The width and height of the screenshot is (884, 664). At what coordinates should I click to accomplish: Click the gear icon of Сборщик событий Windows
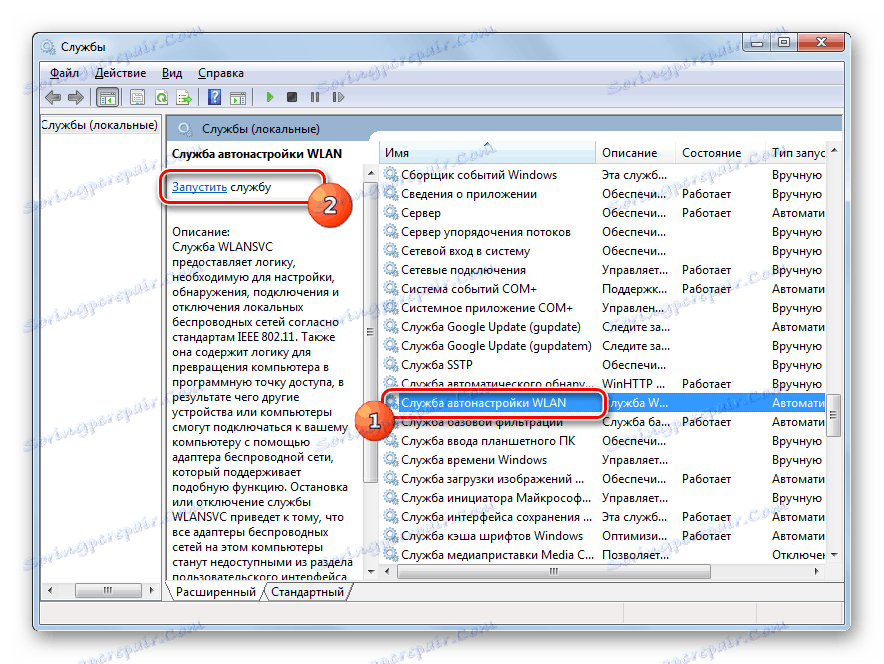pyautogui.click(x=391, y=174)
